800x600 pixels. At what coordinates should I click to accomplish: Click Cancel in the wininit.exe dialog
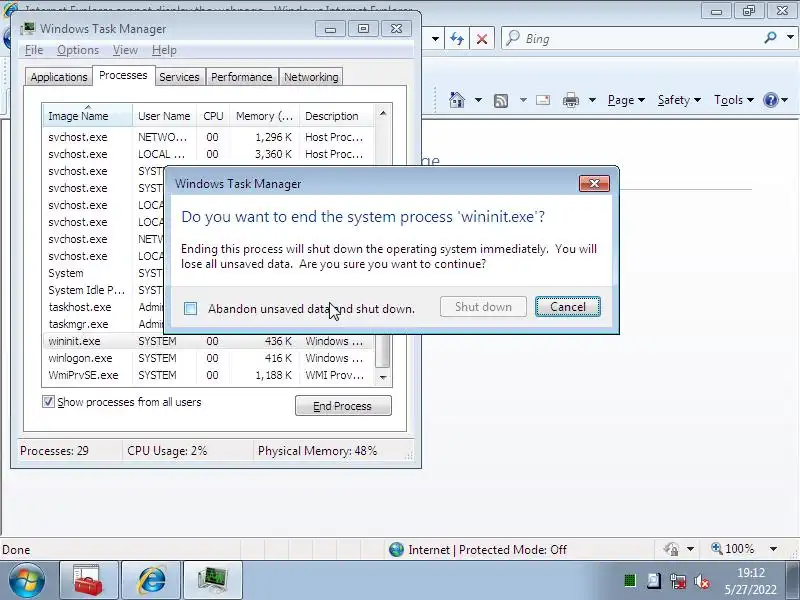[568, 307]
